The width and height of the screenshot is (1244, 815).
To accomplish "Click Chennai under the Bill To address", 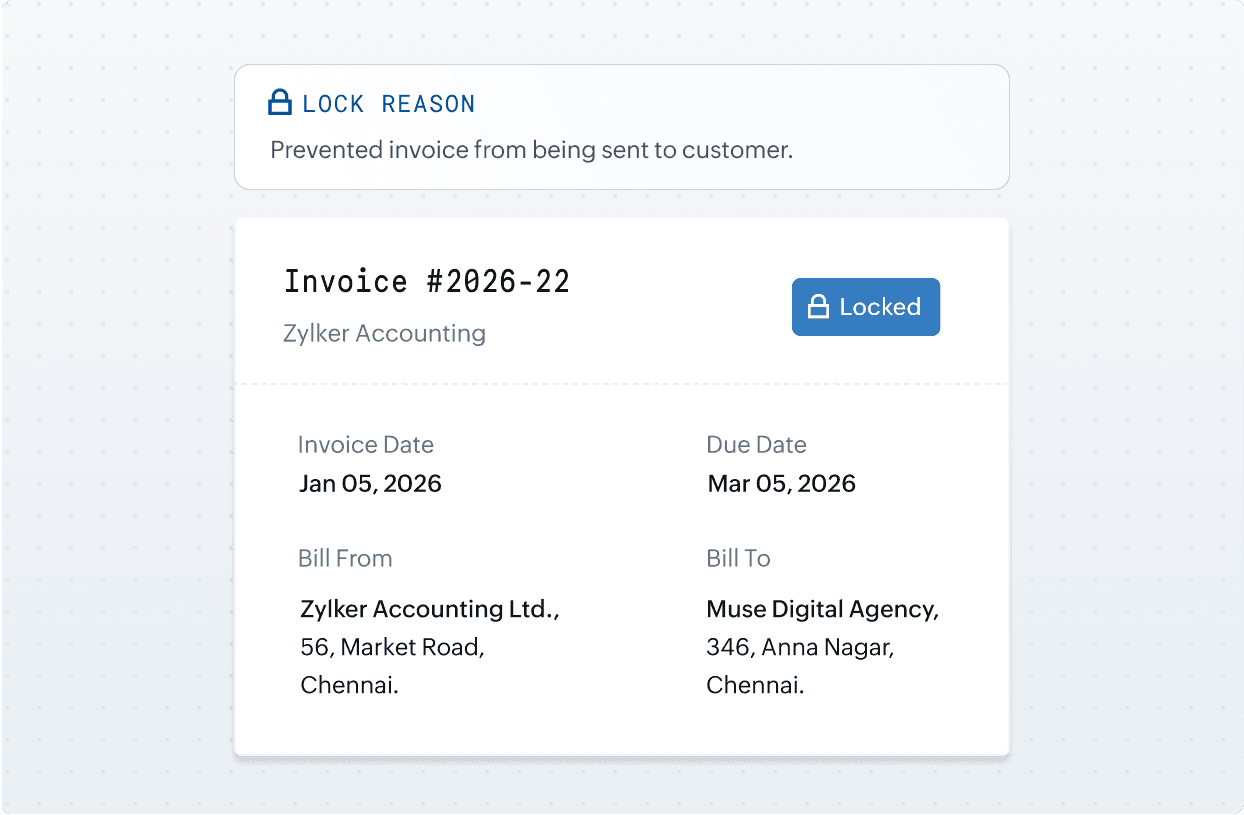I will pyautogui.click(x=755, y=685).
